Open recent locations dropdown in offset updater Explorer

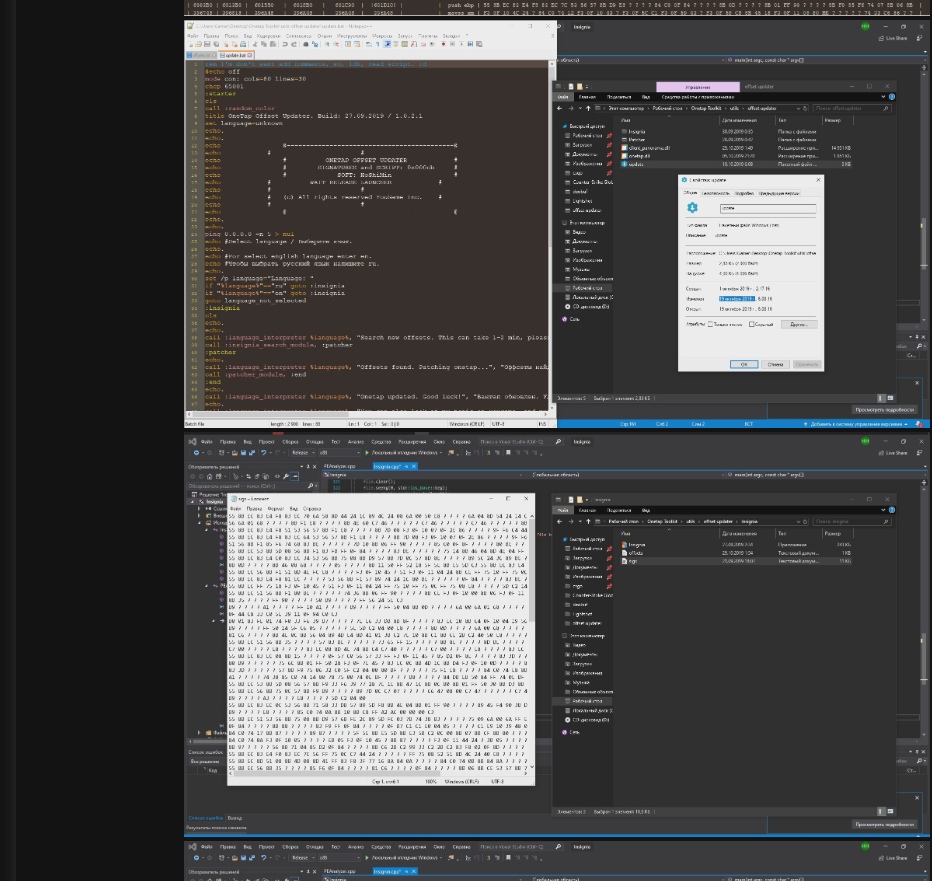click(x=580, y=108)
